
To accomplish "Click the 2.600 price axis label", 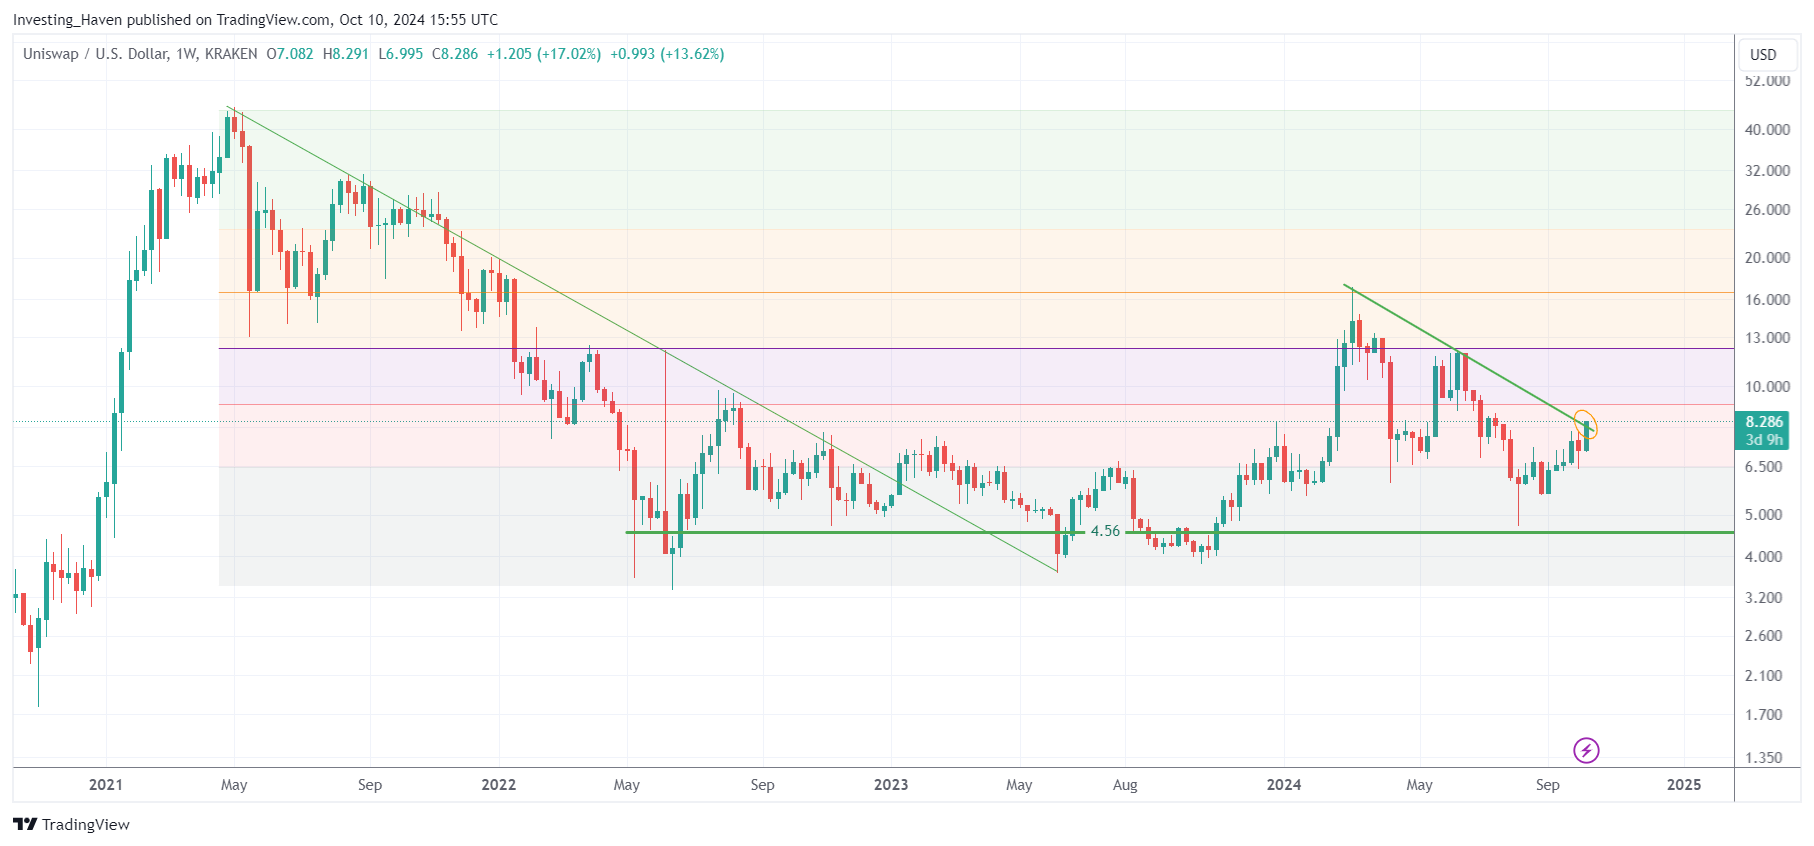I will point(1763,635).
